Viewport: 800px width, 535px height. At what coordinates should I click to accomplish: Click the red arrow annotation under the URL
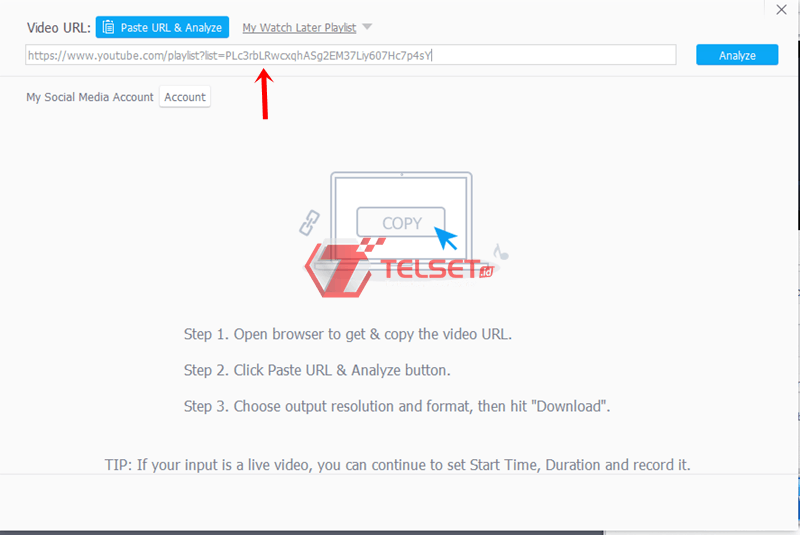pos(264,93)
